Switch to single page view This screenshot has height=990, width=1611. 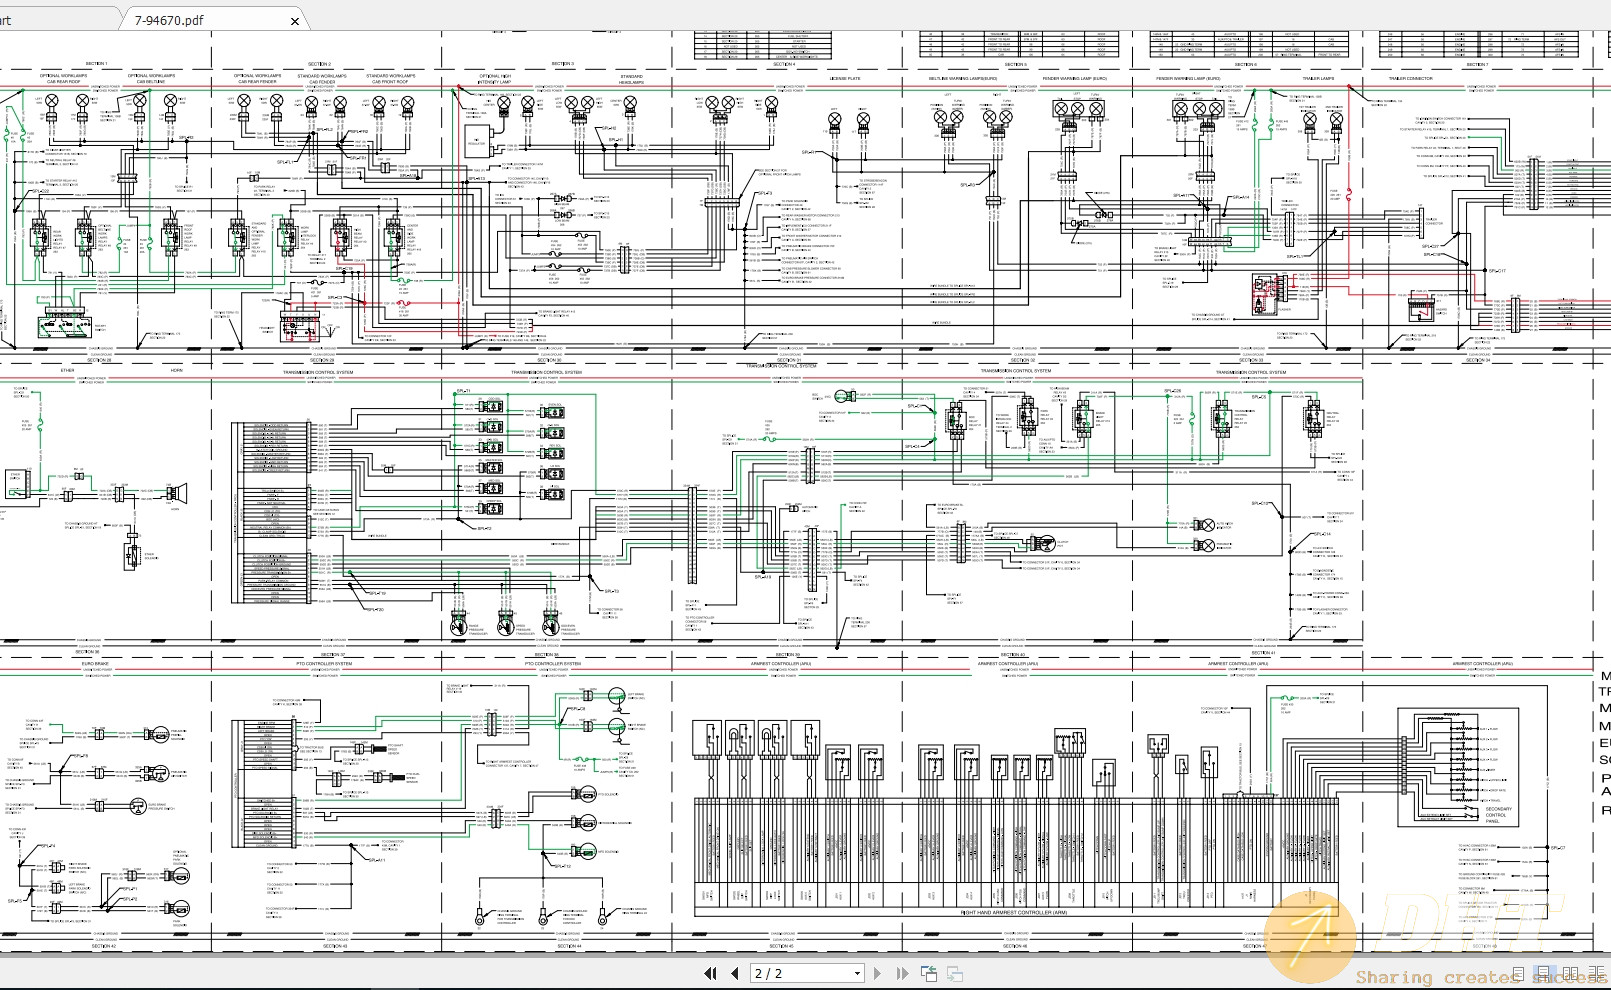[1518, 972]
